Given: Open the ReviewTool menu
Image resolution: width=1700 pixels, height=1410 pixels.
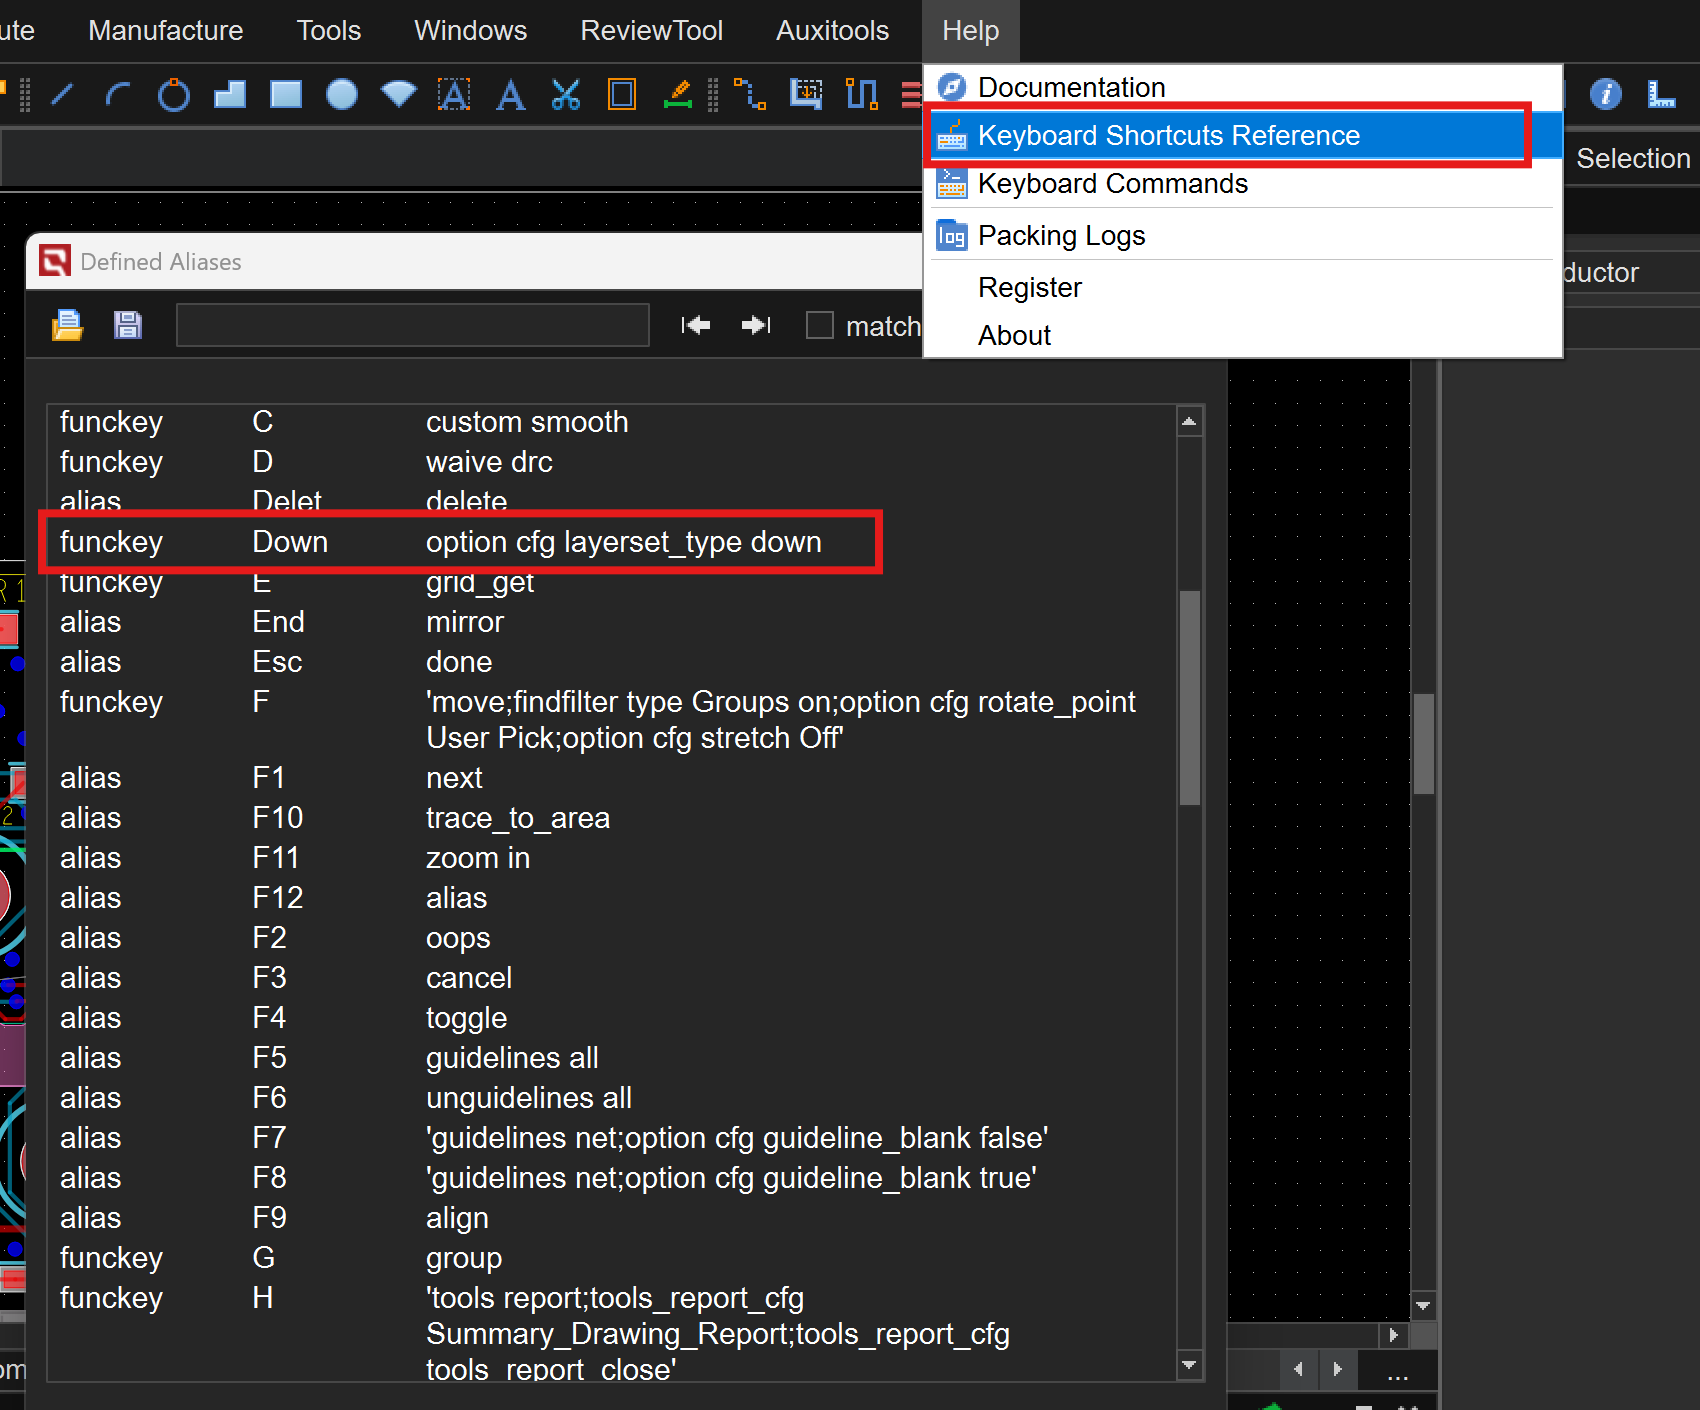Looking at the screenshot, I should pos(651,31).
